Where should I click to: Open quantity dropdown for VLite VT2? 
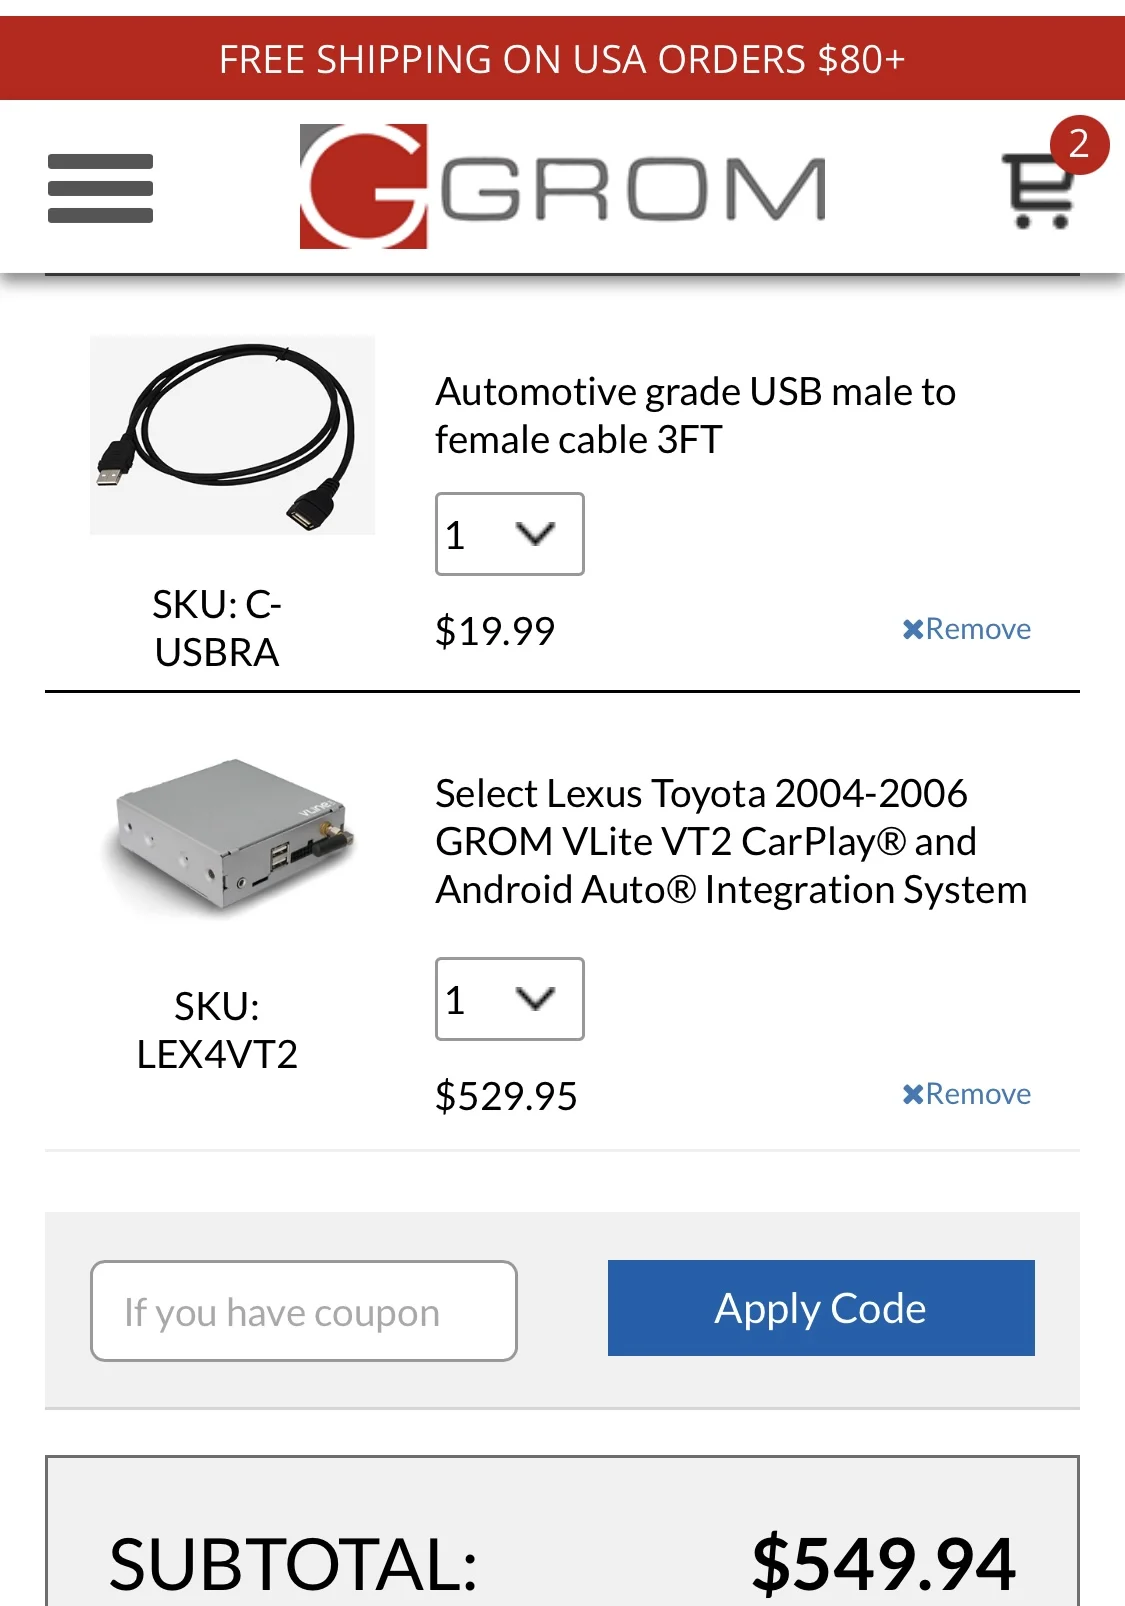coord(509,999)
